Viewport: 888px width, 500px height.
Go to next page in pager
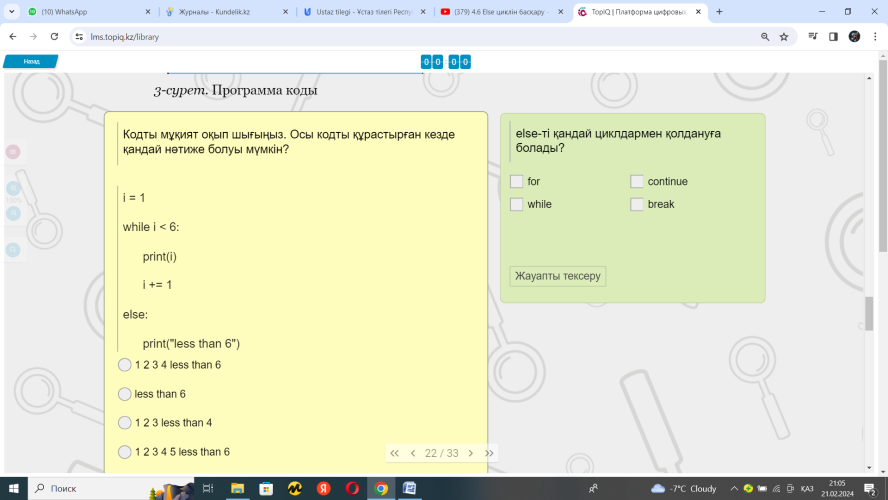click(x=471, y=453)
